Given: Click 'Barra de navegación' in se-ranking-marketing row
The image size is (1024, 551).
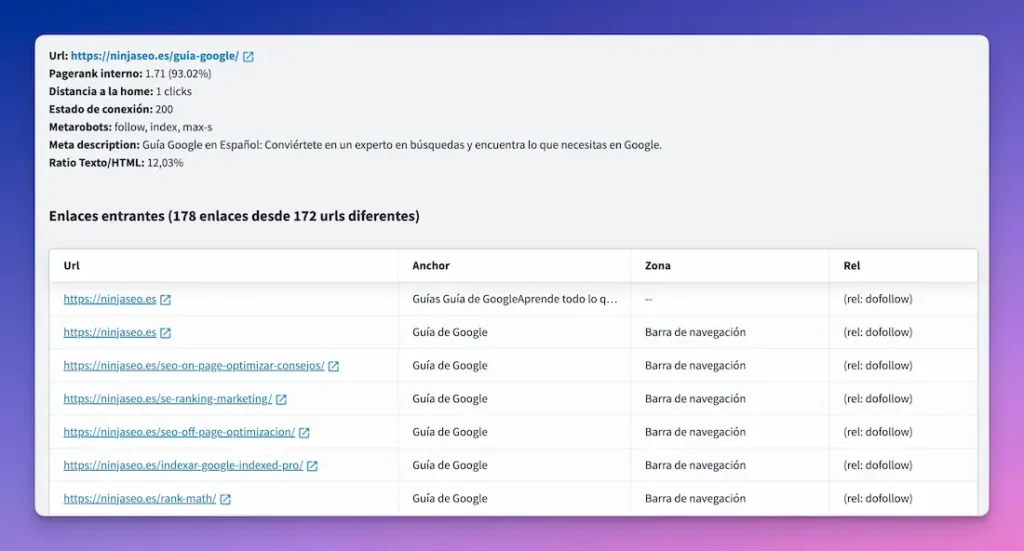Looking at the screenshot, I should point(695,399).
